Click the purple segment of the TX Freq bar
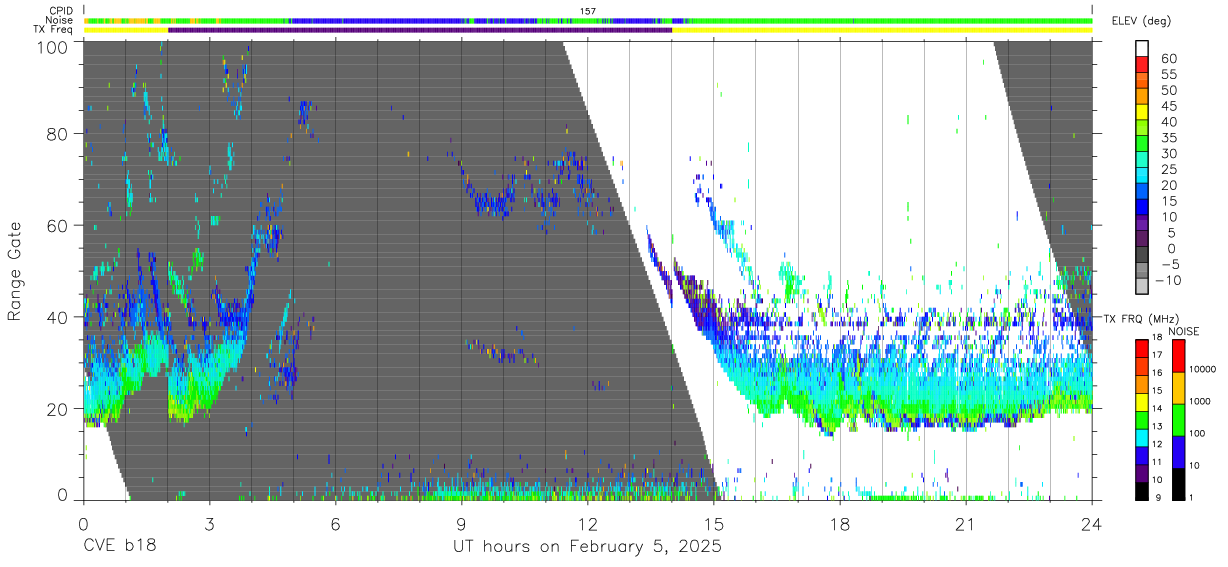Screen dimensions: 1228x567 tap(420, 30)
